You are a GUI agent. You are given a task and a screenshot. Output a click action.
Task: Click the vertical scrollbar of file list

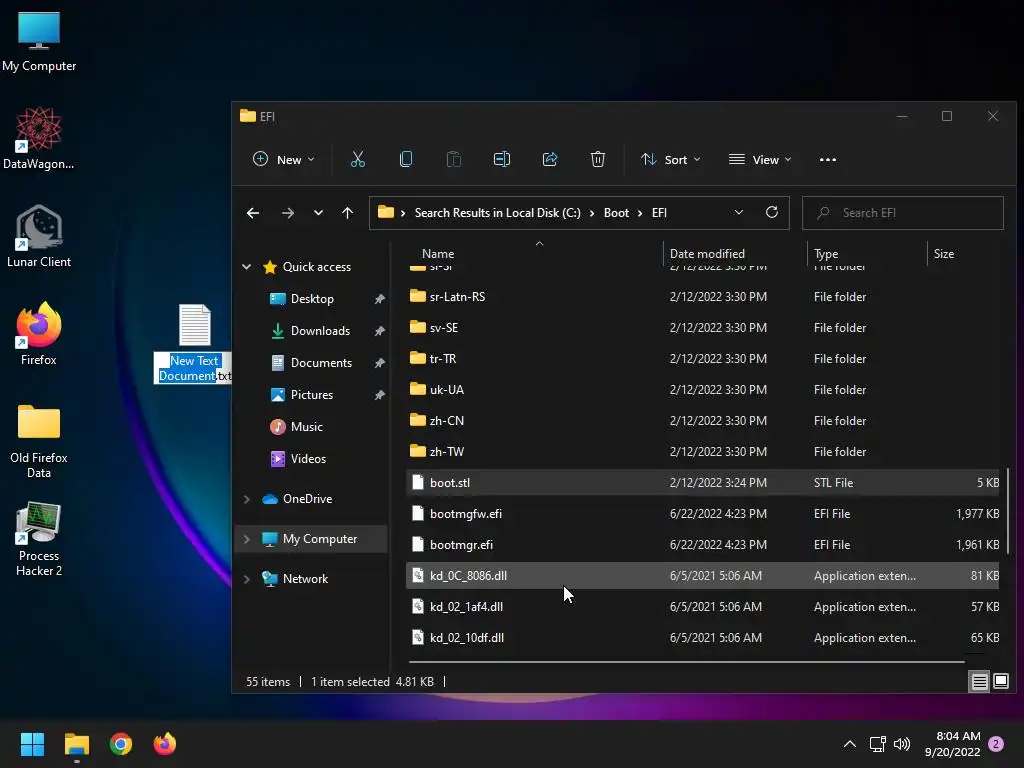(1008, 509)
